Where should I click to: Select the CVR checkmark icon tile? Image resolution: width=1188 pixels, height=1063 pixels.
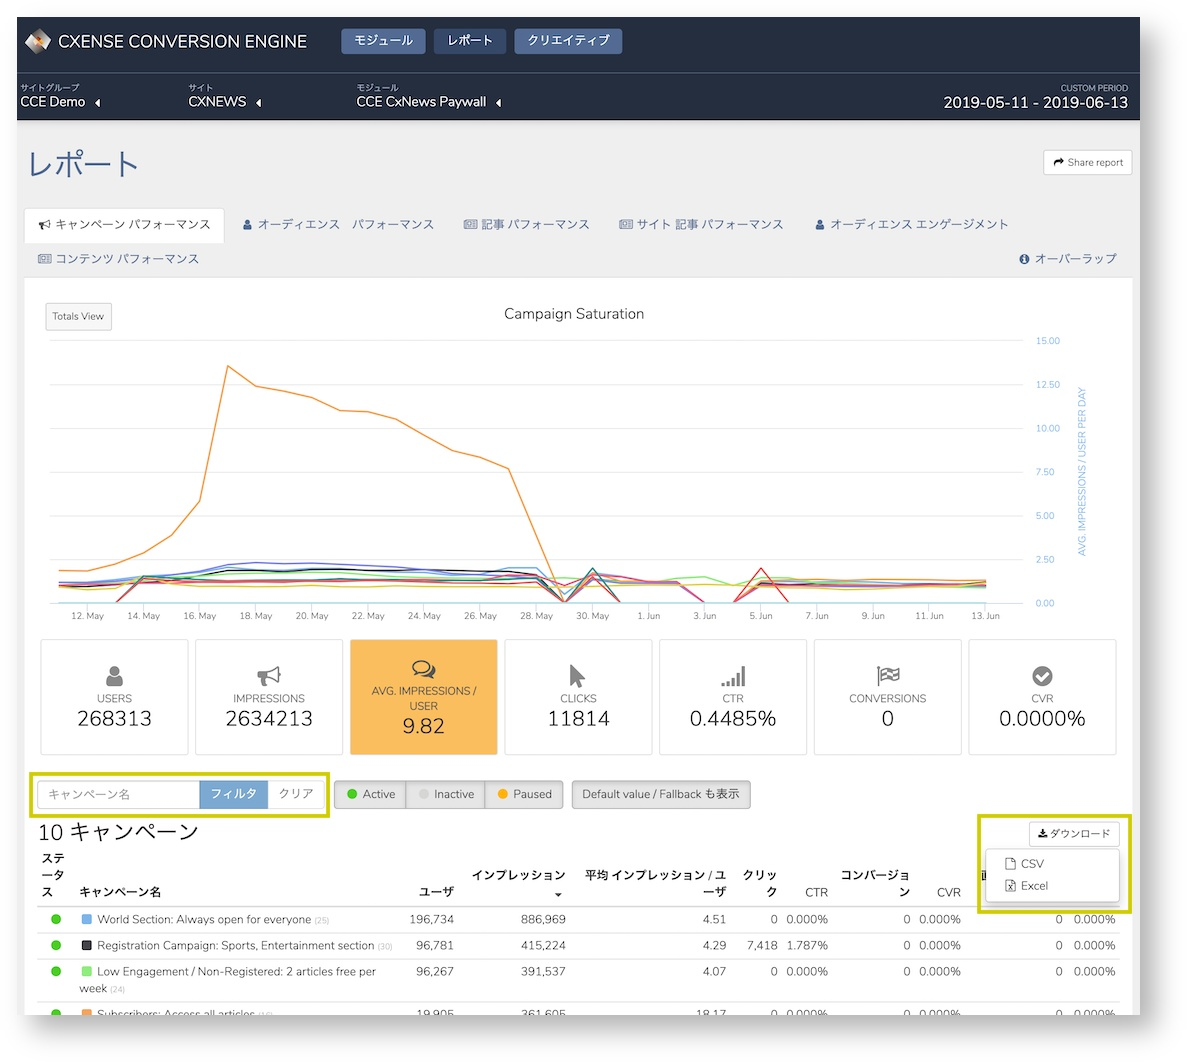pos(1042,697)
